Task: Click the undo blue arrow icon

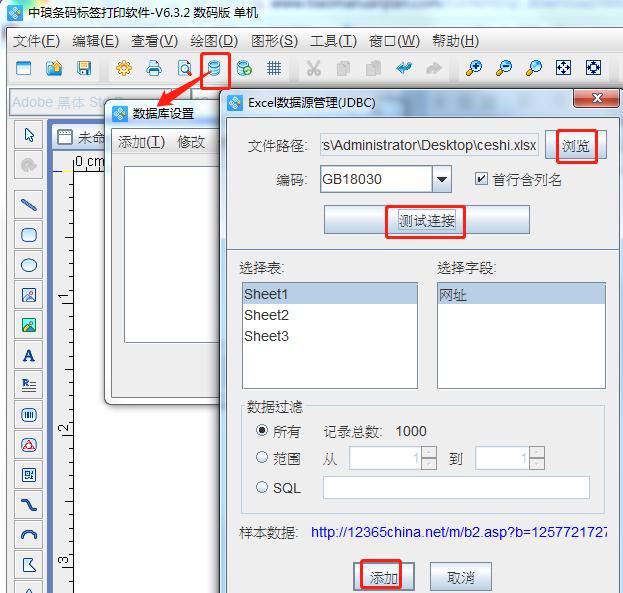Action: (404, 68)
